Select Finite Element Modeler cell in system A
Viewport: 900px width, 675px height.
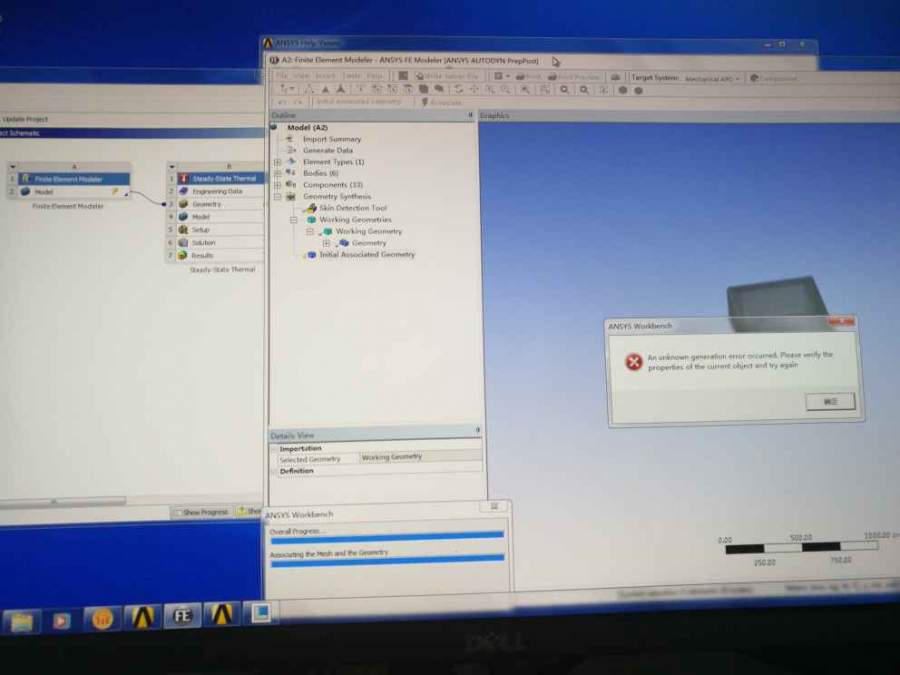point(73,179)
